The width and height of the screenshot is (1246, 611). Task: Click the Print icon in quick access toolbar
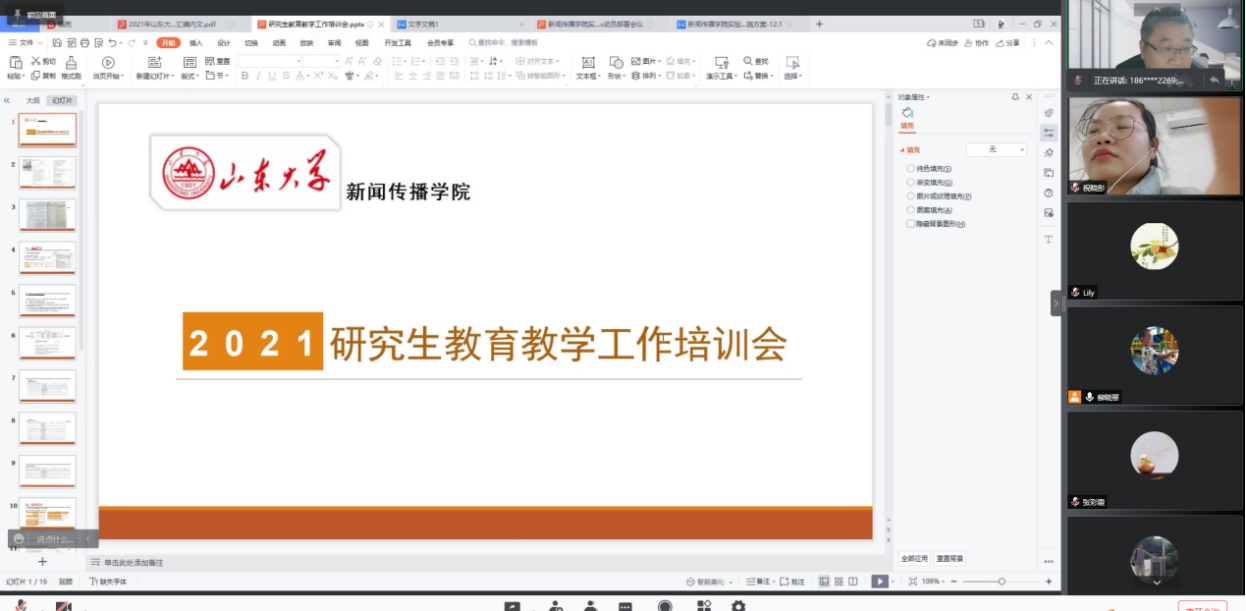click(85, 43)
